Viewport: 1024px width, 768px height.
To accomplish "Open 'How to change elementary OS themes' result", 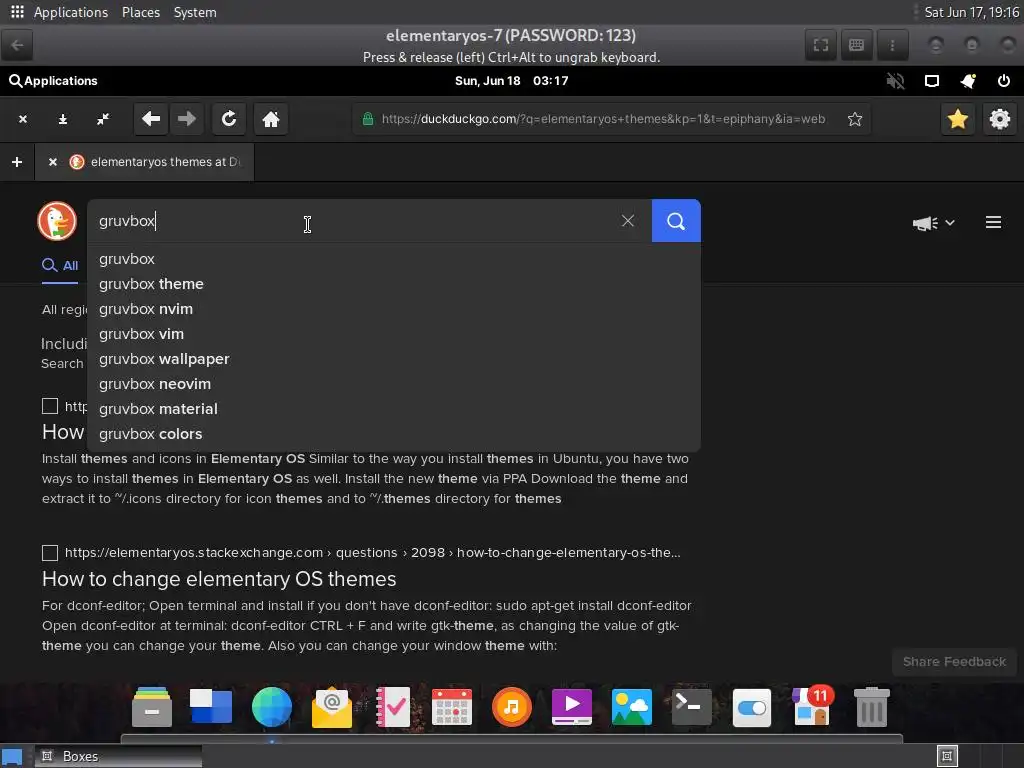I will tap(219, 579).
